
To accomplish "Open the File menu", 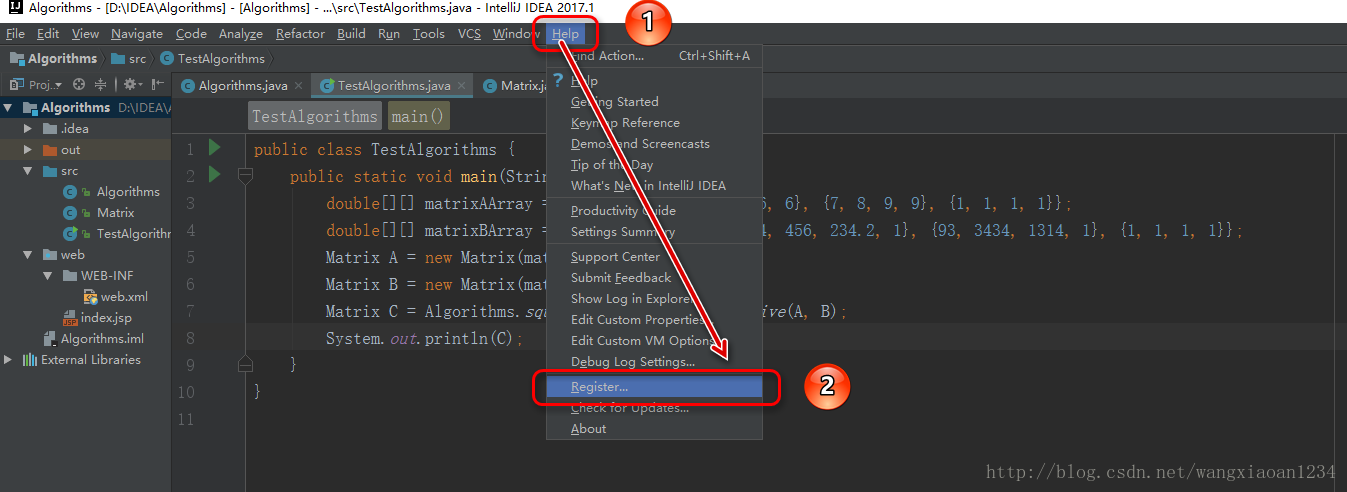I will pyautogui.click(x=15, y=34).
